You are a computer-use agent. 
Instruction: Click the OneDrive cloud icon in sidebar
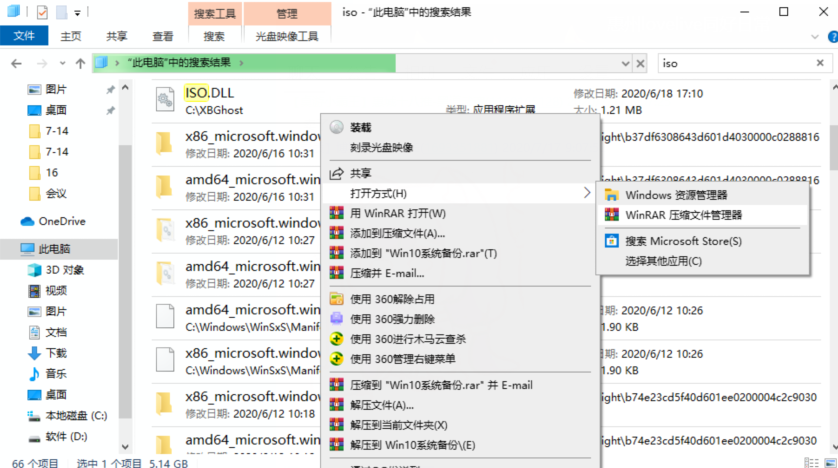point(27,221)
